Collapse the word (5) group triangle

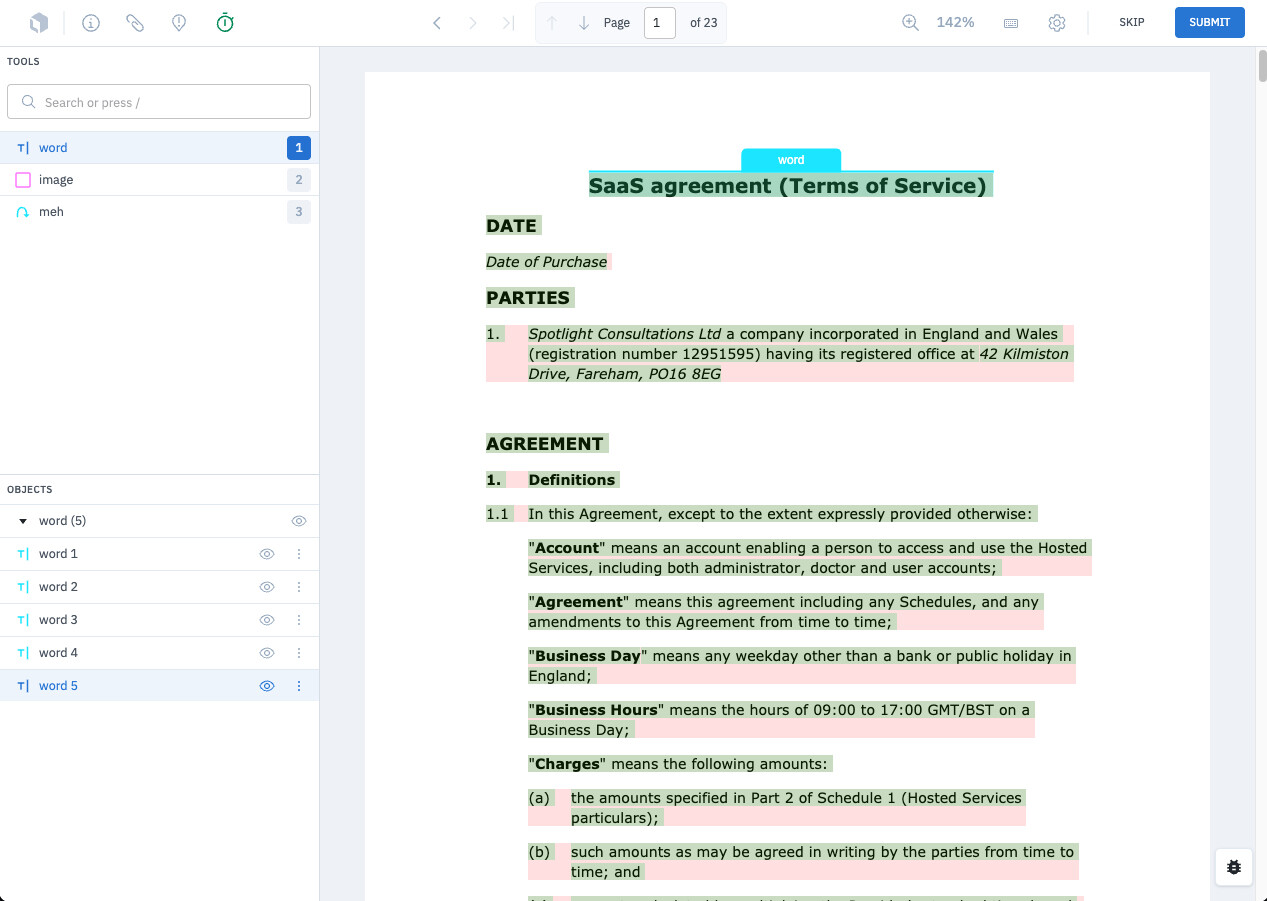tap(23, 521)
